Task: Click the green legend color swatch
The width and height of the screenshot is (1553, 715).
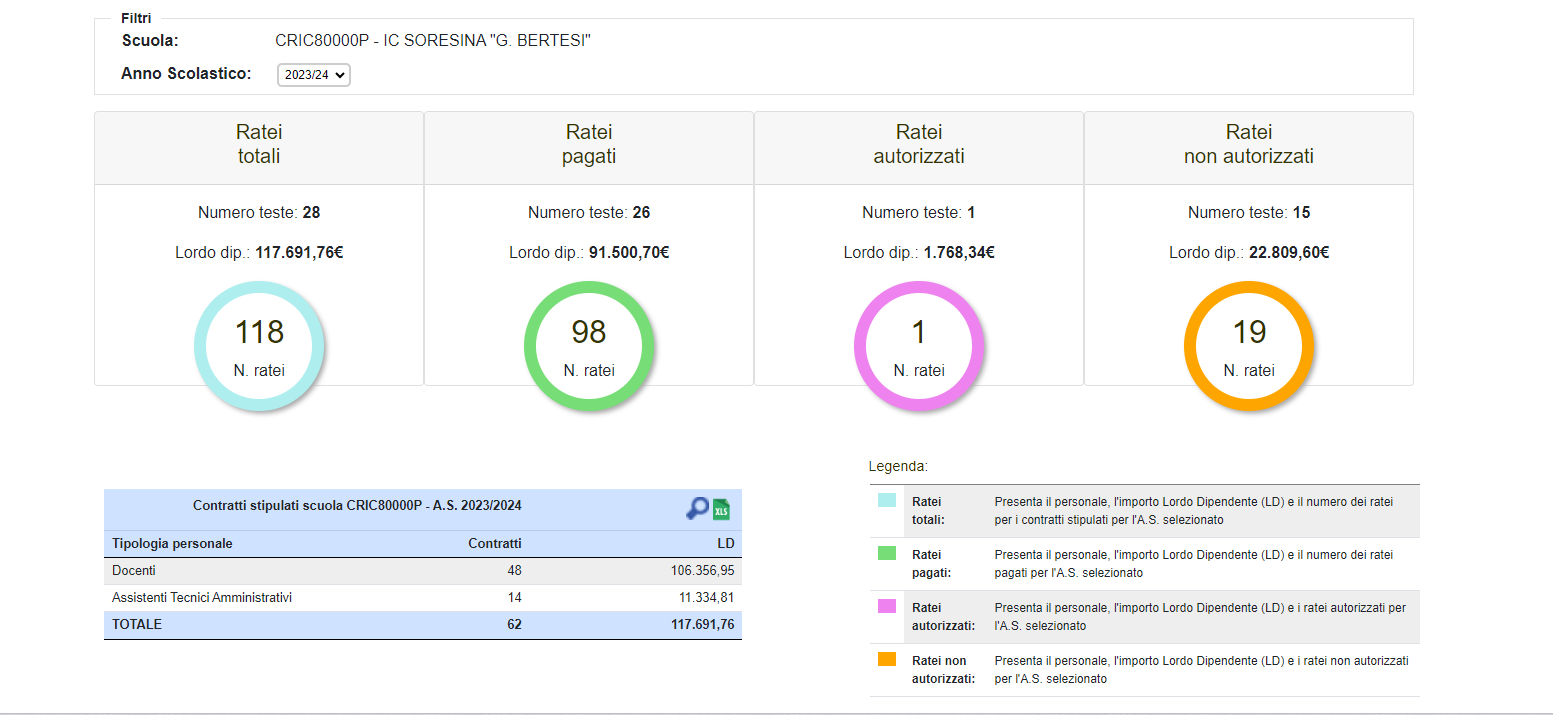Action: [x=886, y=553]
